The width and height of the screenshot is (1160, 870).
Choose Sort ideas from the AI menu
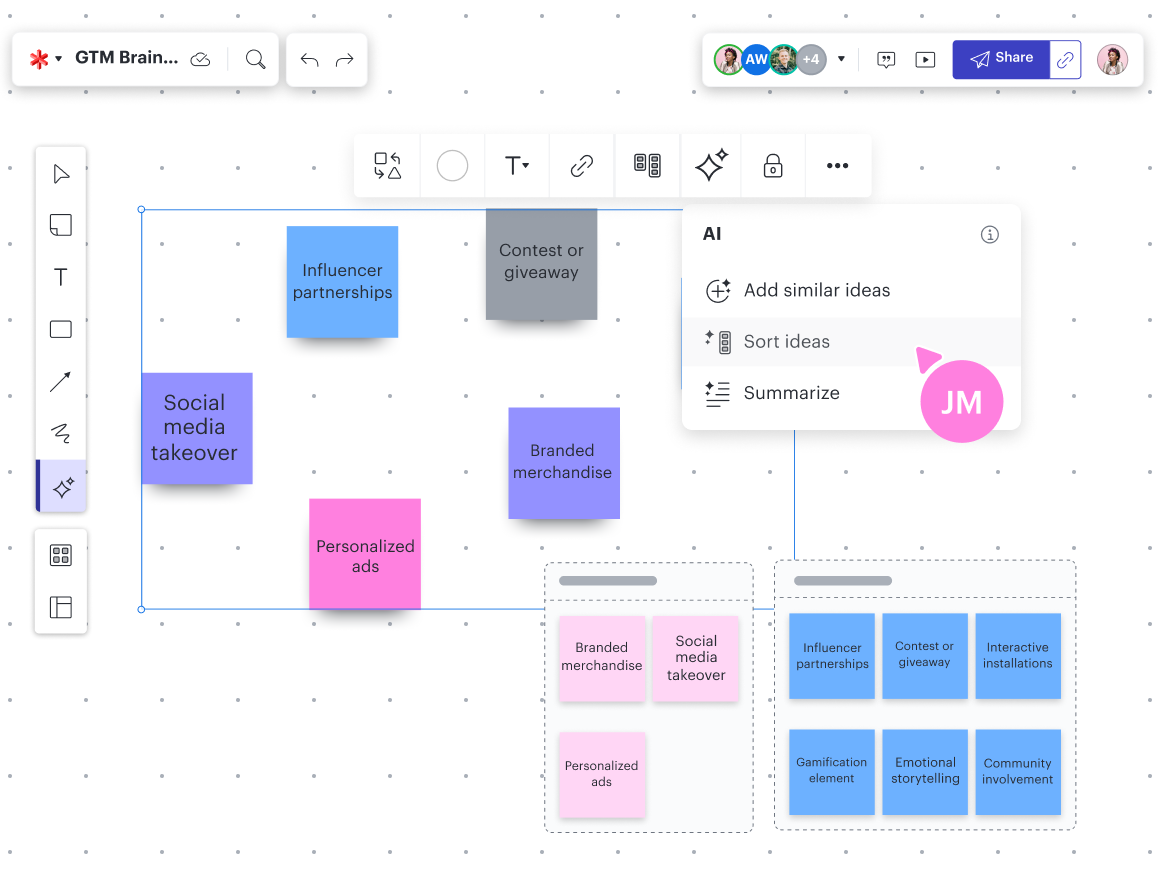[x=786, y=341]
